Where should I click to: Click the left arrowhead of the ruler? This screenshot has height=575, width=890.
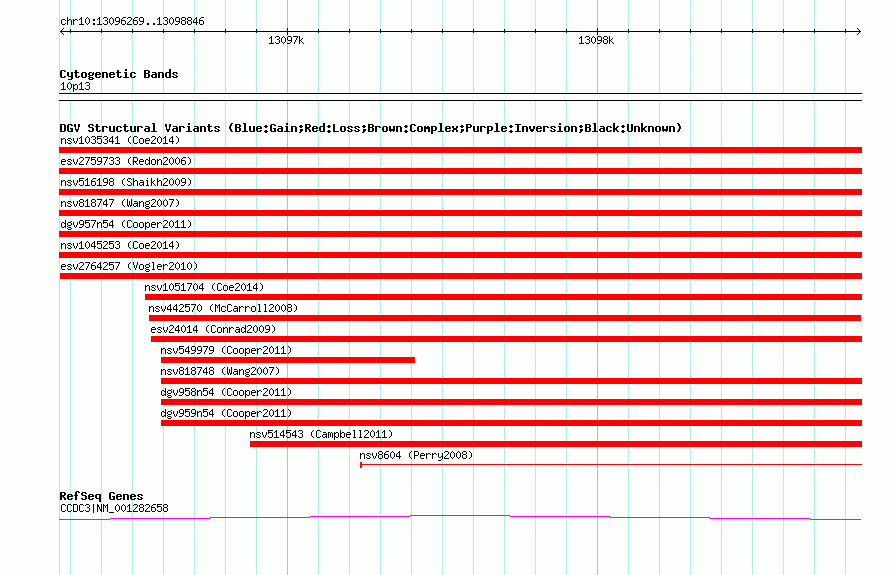[63, 32]
